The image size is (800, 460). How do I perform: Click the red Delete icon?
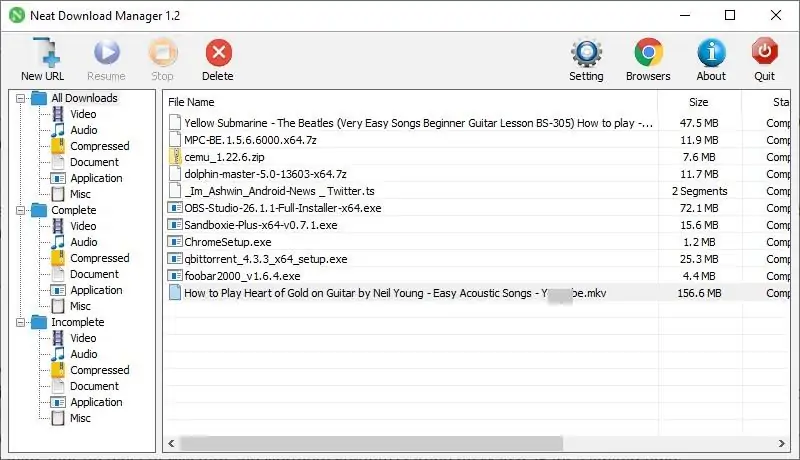(219, 53)
